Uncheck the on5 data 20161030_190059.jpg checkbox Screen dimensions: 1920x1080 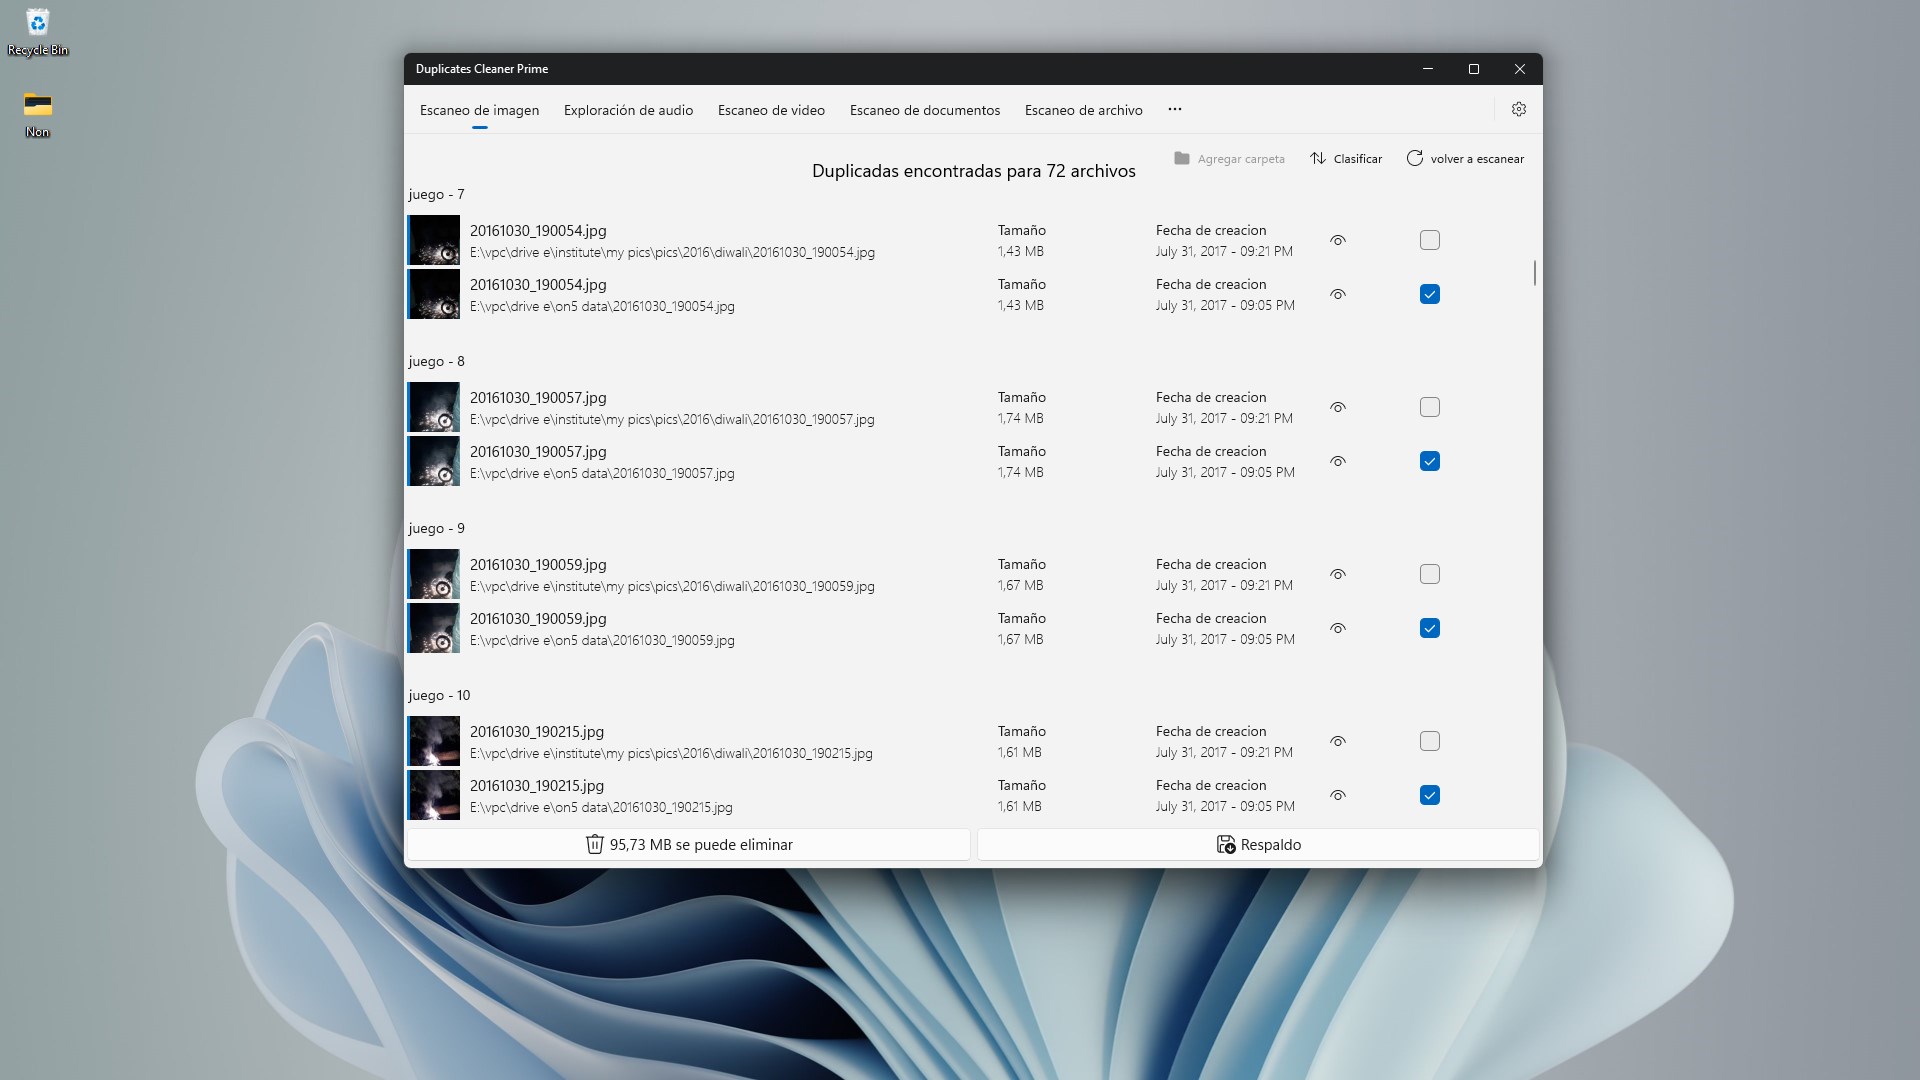click(1430, 628)
